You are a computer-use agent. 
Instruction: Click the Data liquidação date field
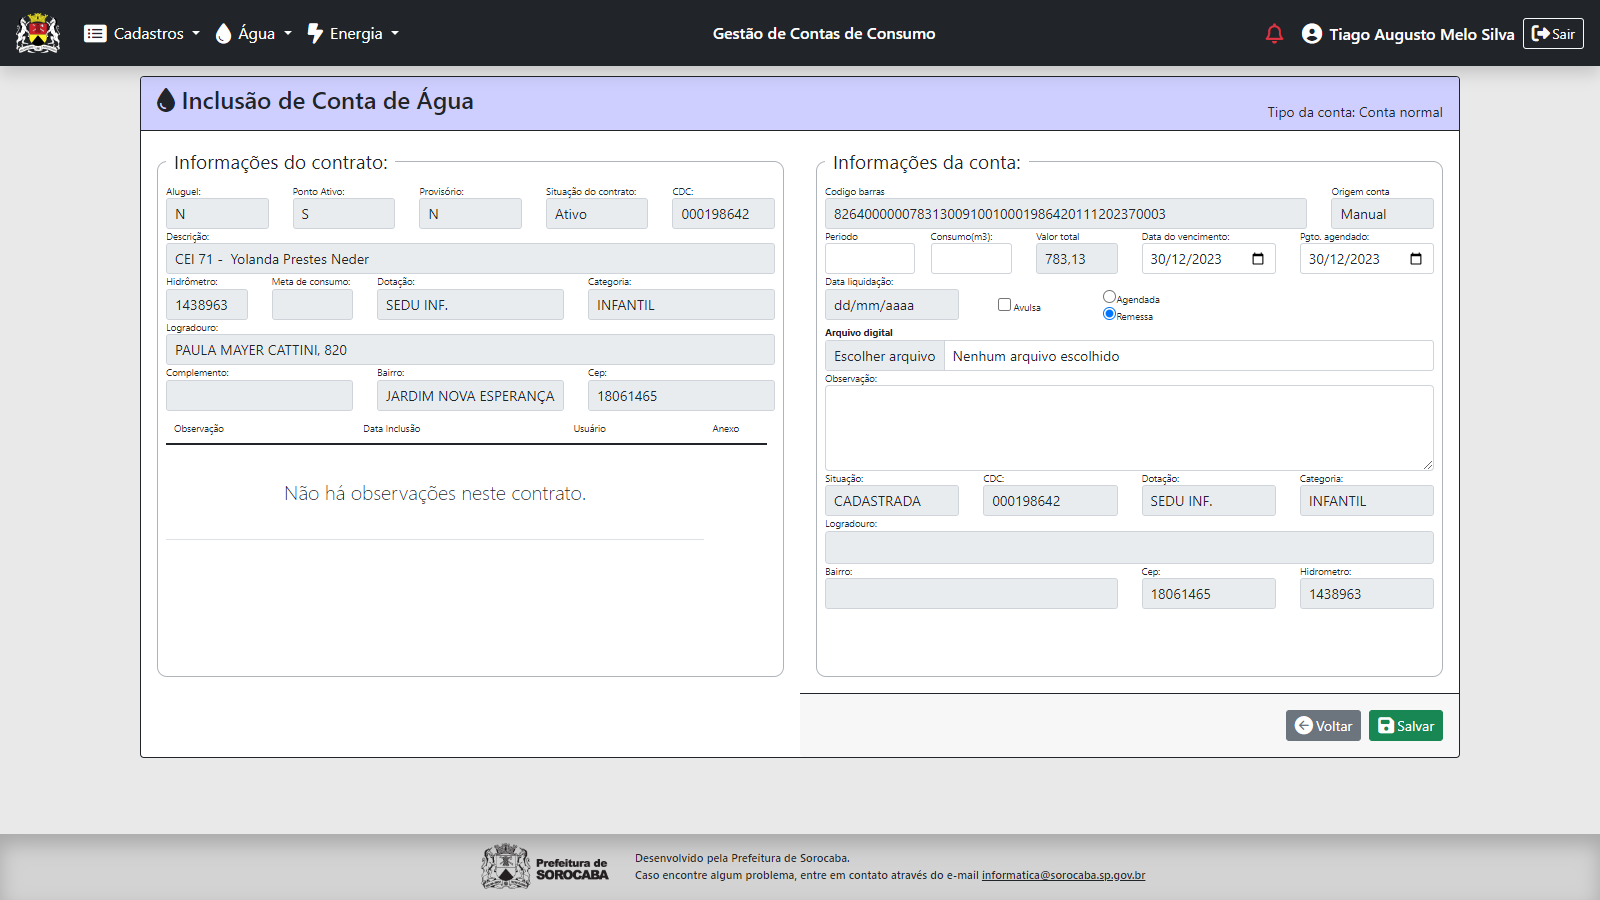point(892,305)
